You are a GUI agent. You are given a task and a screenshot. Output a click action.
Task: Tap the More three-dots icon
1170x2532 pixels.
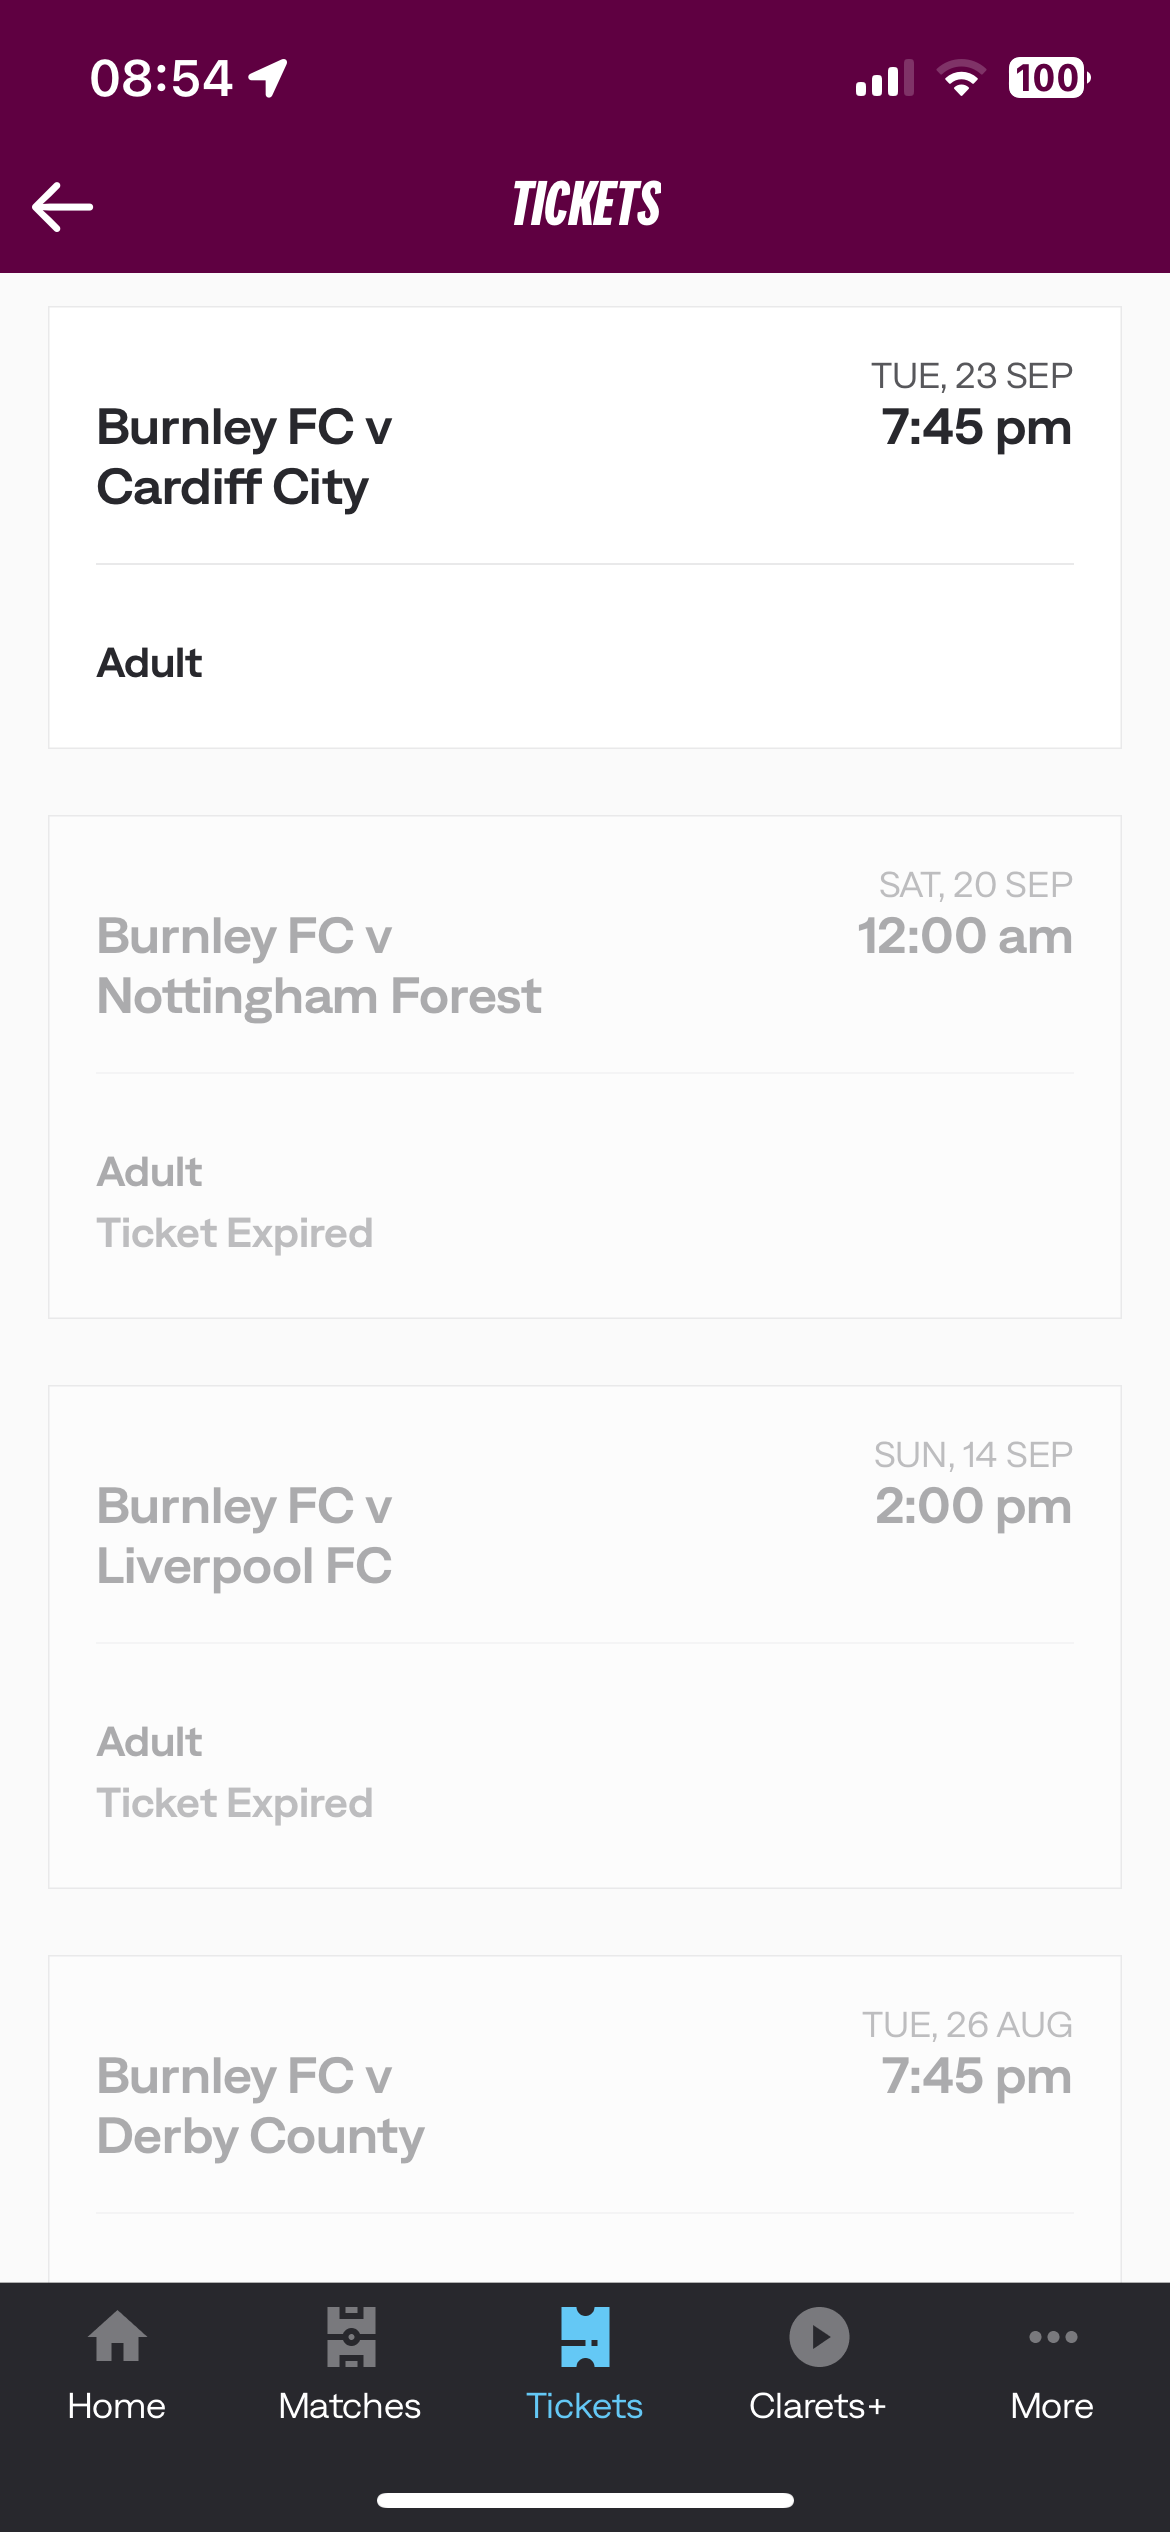pos(1053,2337)
